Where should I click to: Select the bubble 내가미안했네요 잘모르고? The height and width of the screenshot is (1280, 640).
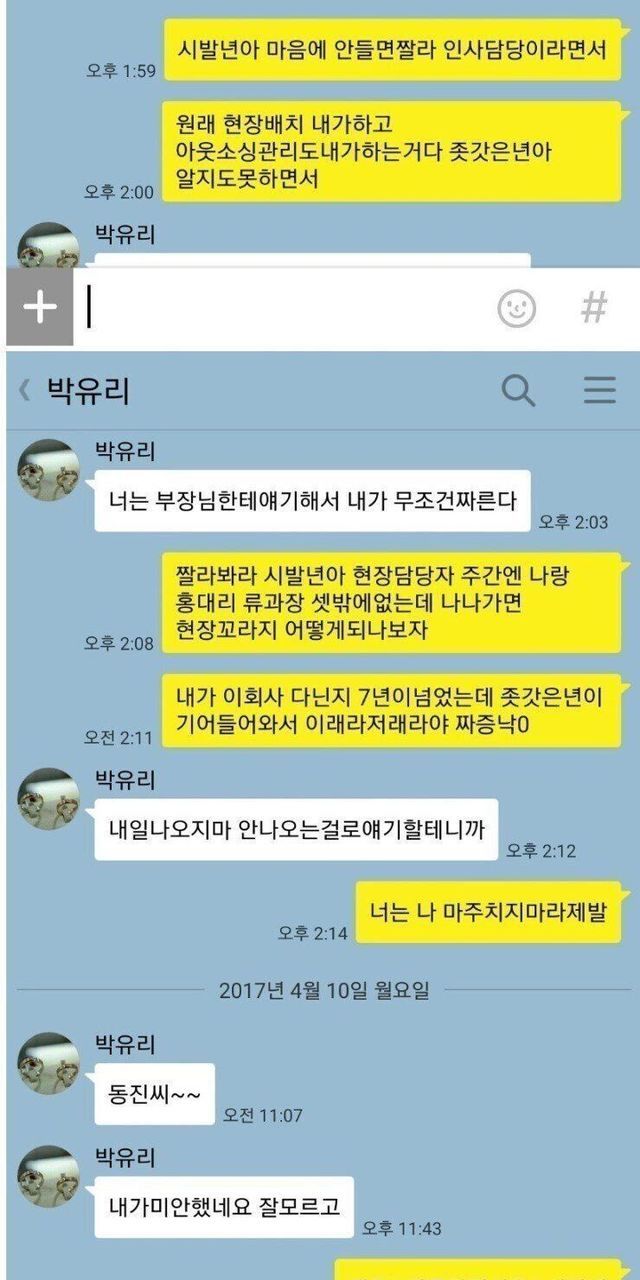[224, 1207]
